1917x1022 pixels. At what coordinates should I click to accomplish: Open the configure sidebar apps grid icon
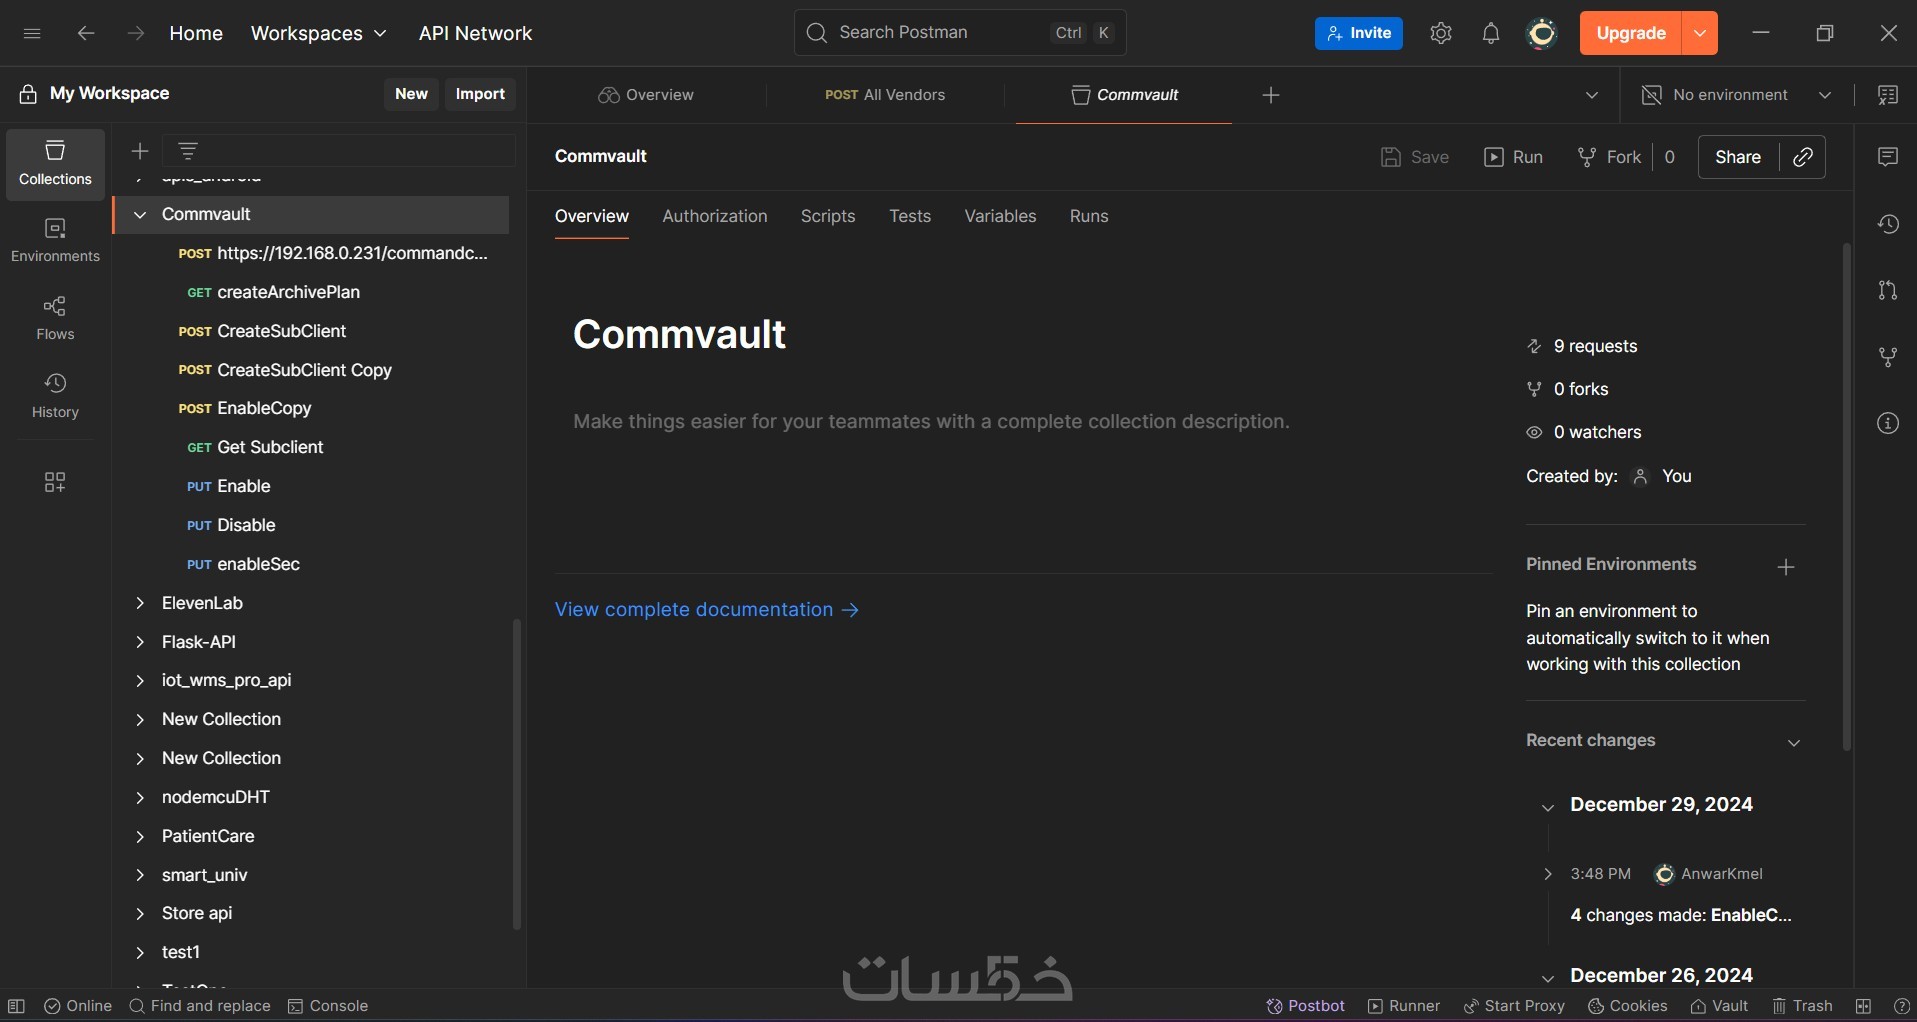(55, 482)
